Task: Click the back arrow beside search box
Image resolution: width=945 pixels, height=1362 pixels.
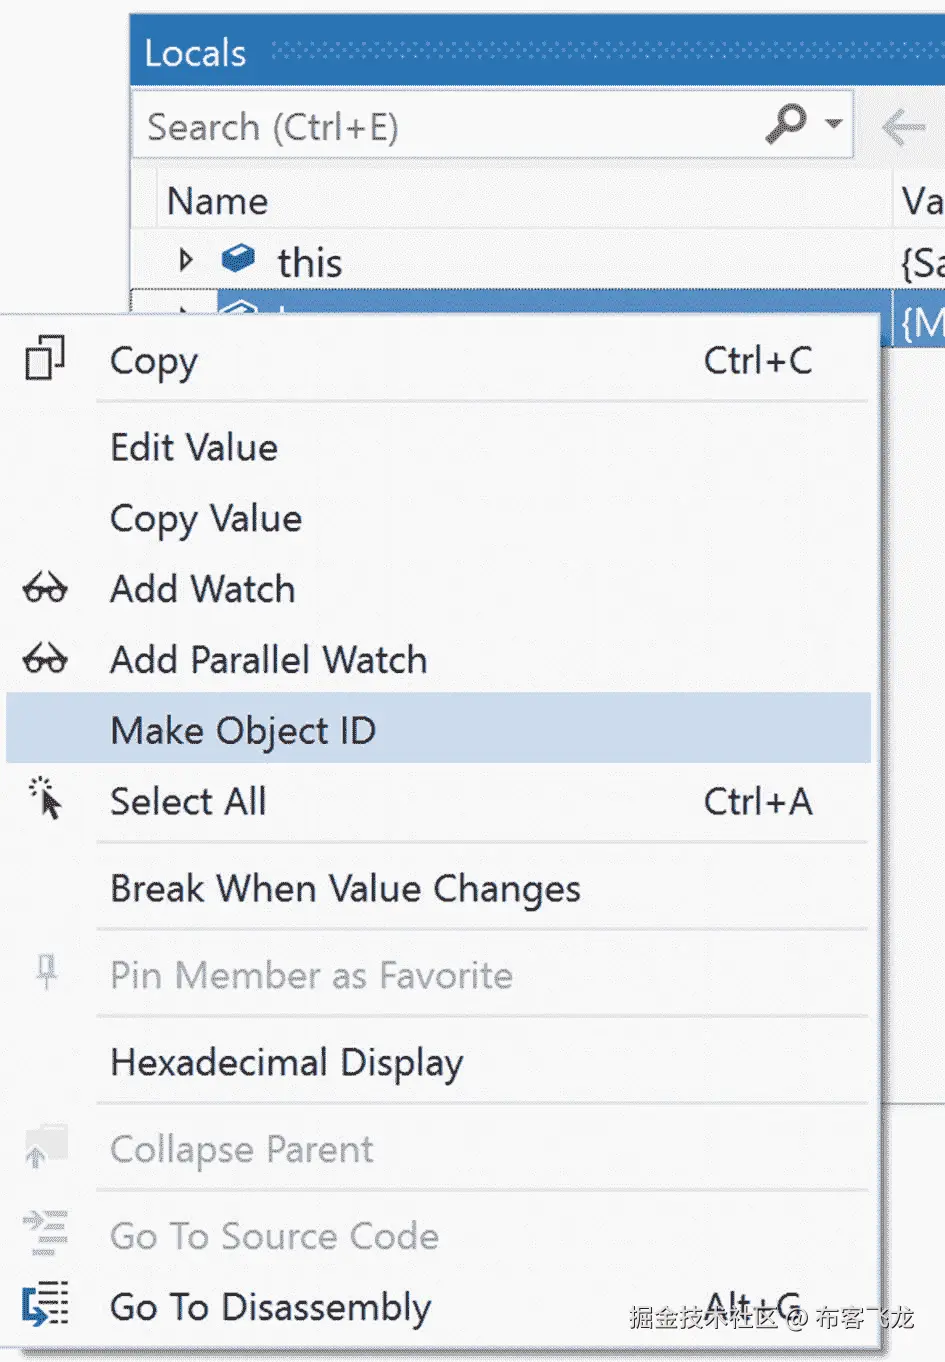Action: (x=903, y=127)
